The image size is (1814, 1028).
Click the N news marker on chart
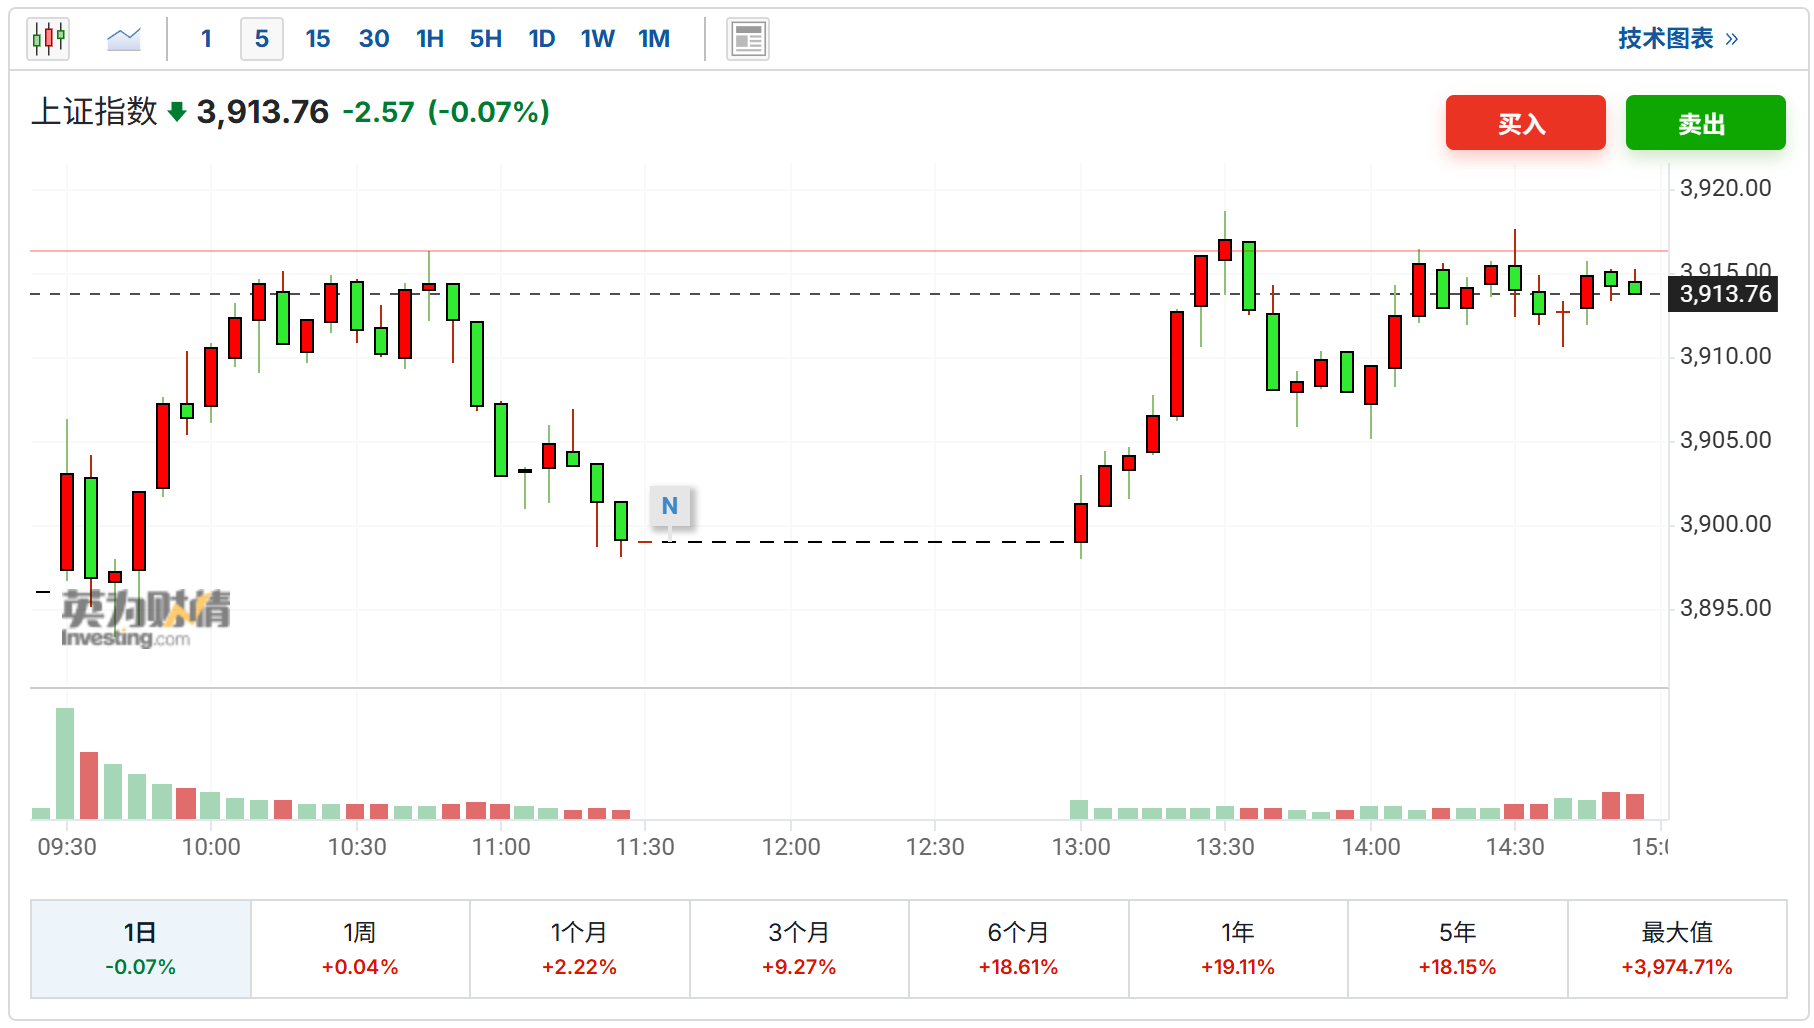click(669, 506)
